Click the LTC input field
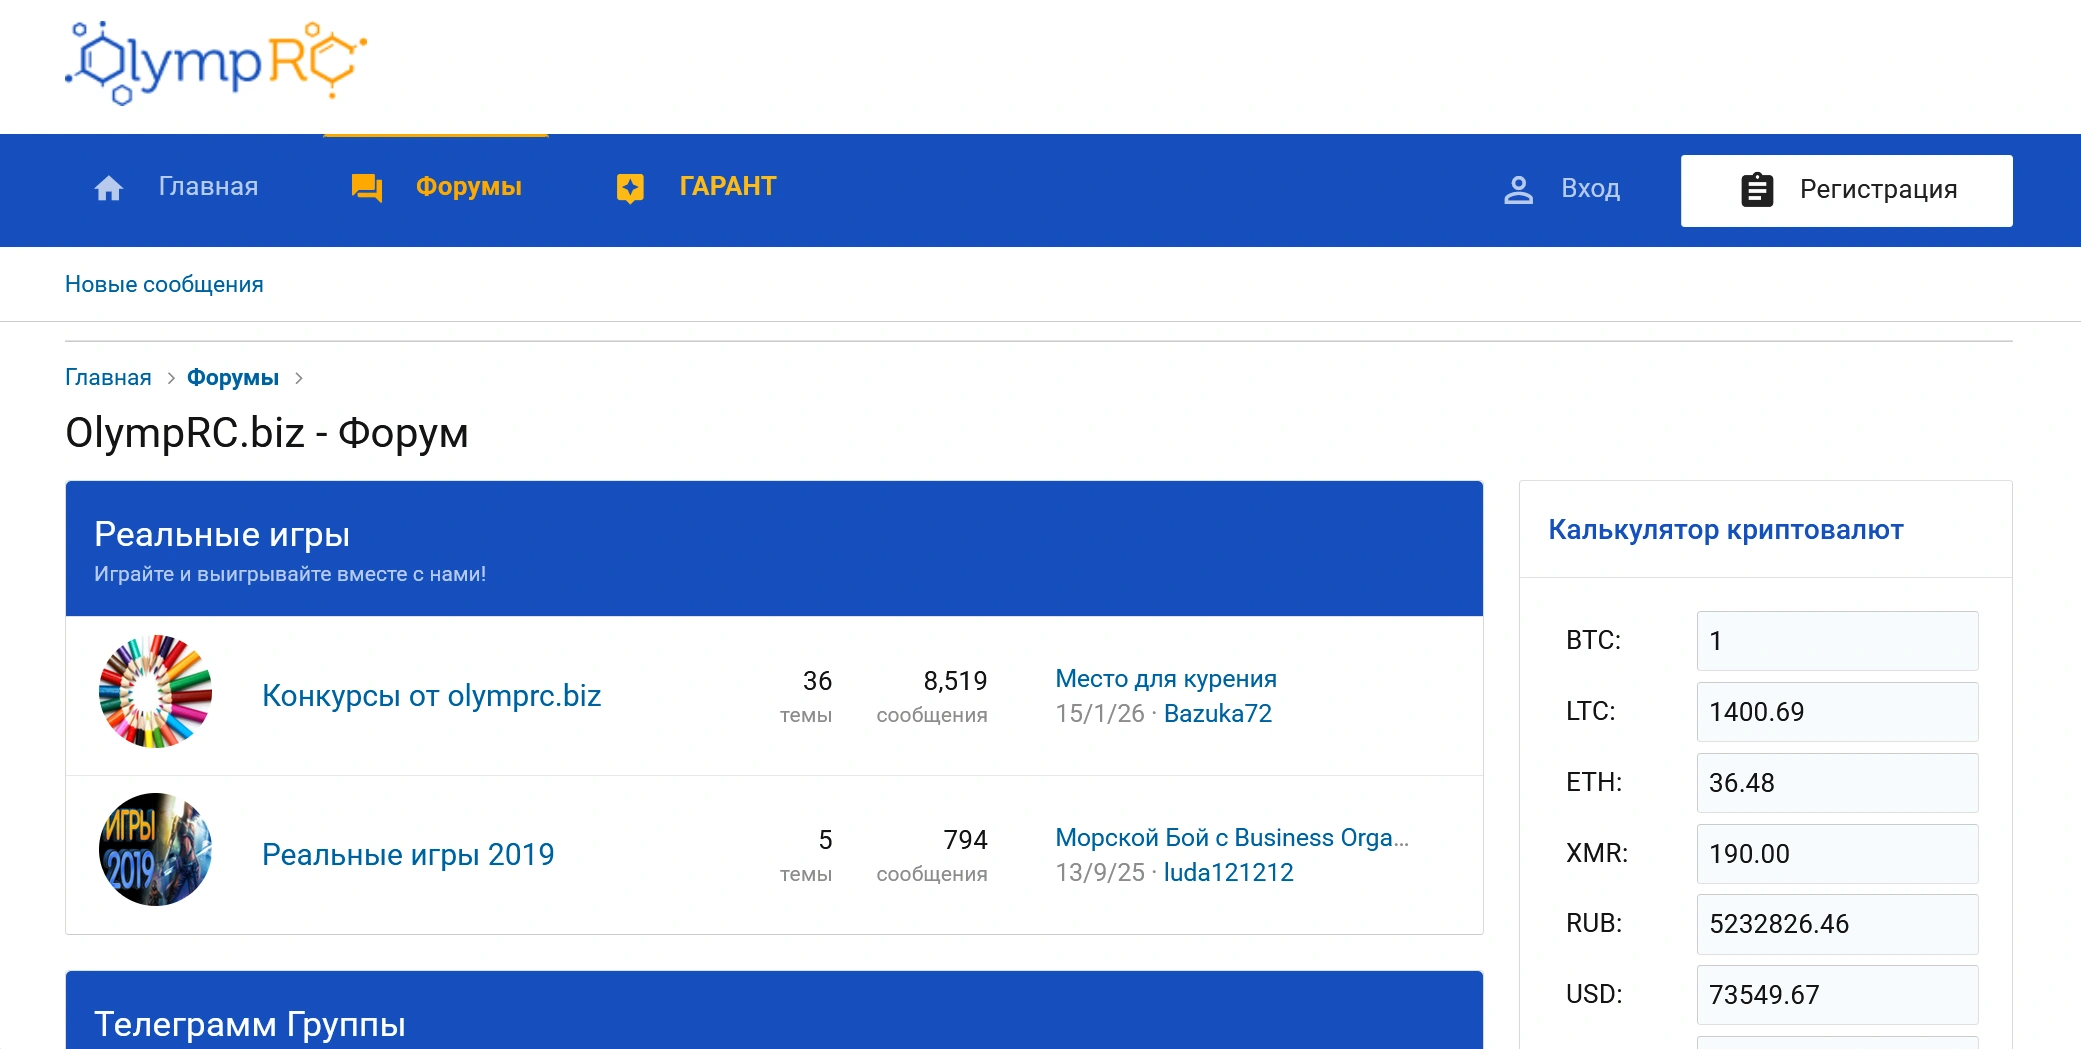 (1837, 712)
